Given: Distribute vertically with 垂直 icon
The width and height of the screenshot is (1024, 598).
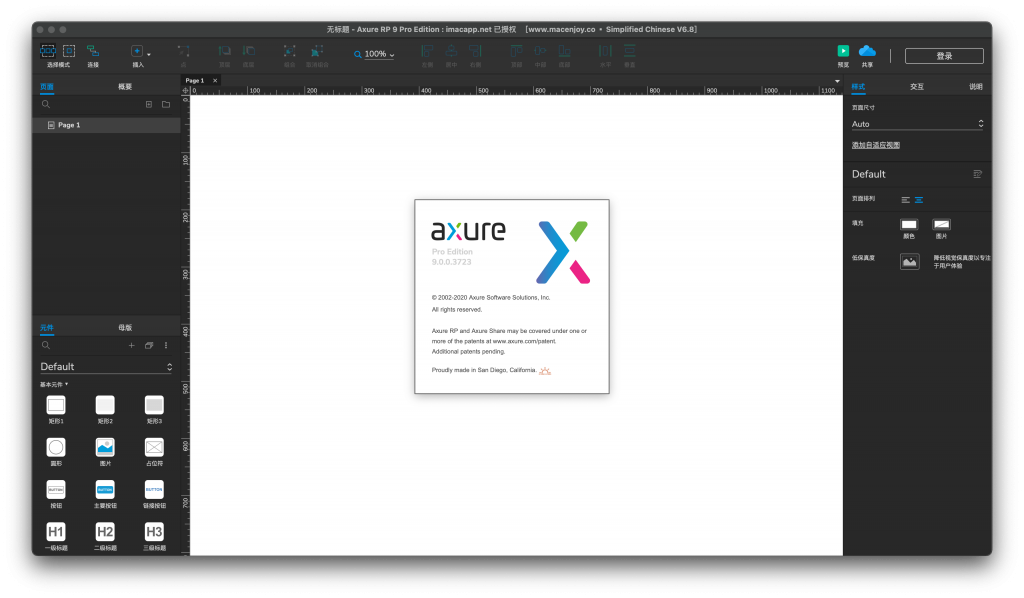Looking at the screenshot, I should 630,51.
